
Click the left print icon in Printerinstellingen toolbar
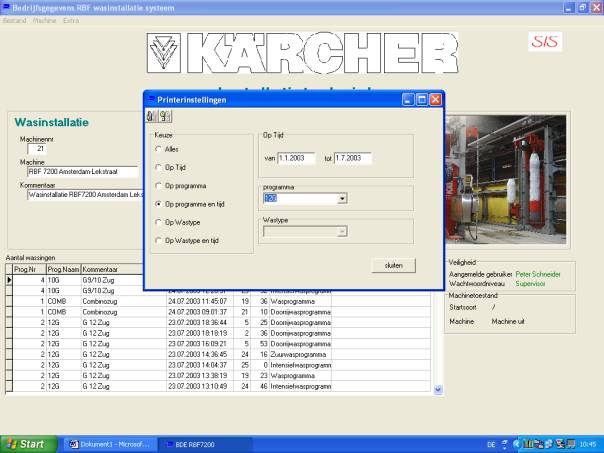click(x=152, y=116)
